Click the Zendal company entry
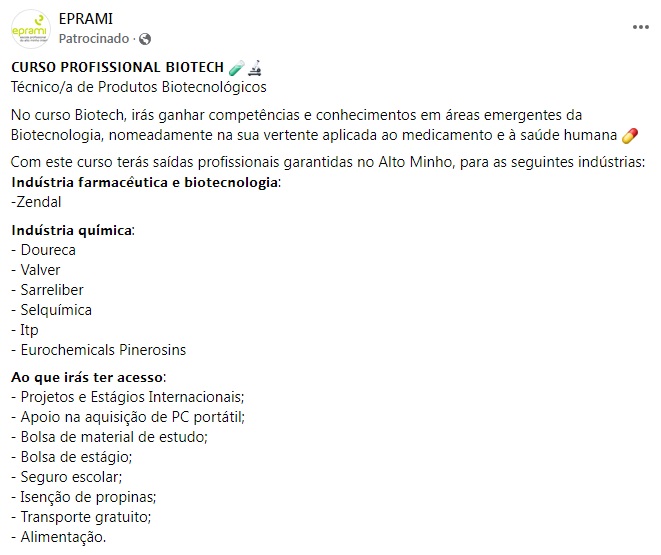Viewport: 661px width, 555px height. pyautogui.click(x=36, y=202)
